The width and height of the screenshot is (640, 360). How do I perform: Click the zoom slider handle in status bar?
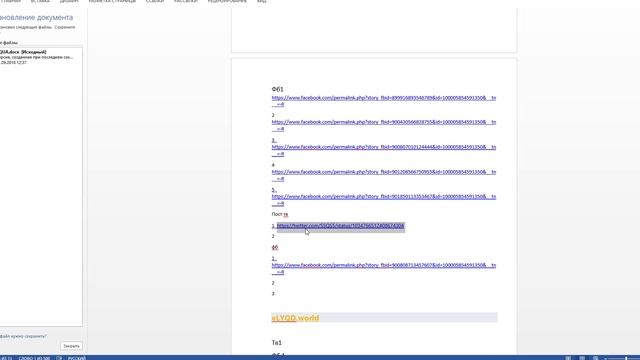[626, 358]
